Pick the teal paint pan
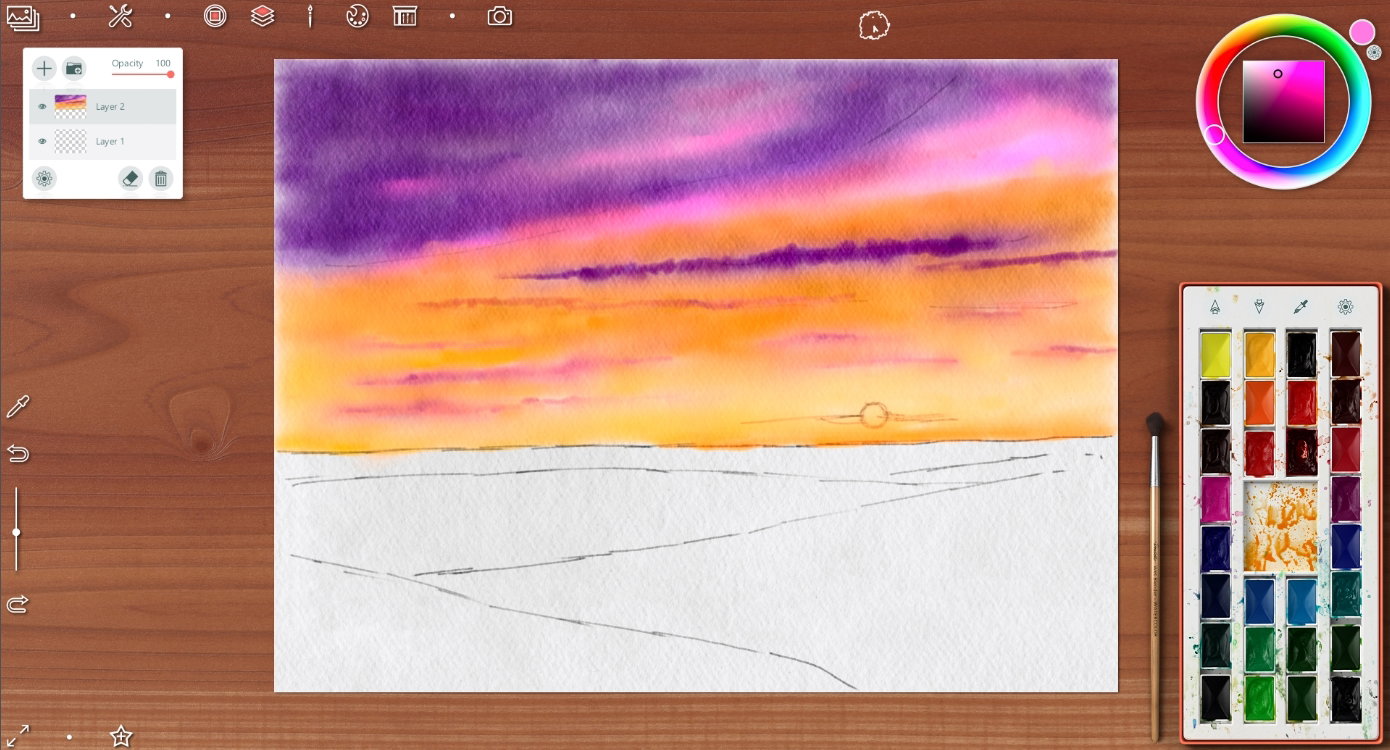Viewport: 1390px width, 750px height. tap(1346, 596)
